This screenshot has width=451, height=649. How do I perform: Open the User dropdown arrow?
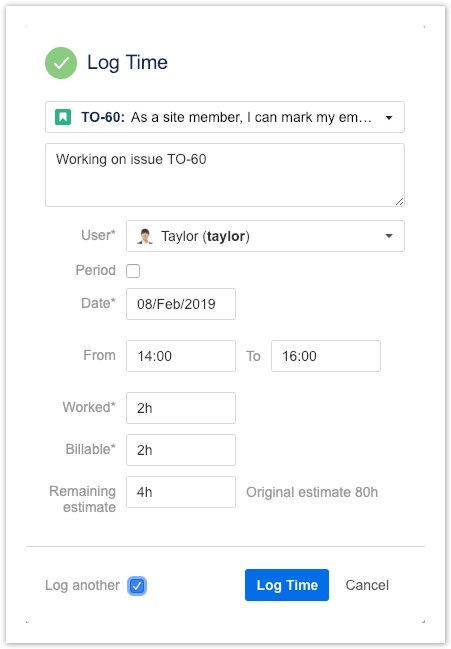[389, 236]
